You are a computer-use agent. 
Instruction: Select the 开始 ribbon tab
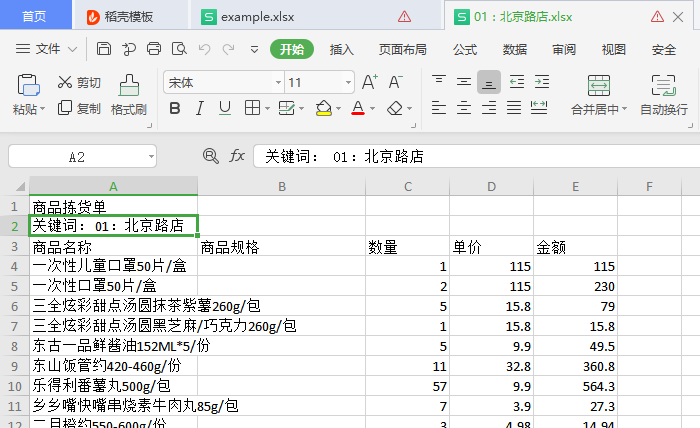pyautogui.click(x=292, y=49)
